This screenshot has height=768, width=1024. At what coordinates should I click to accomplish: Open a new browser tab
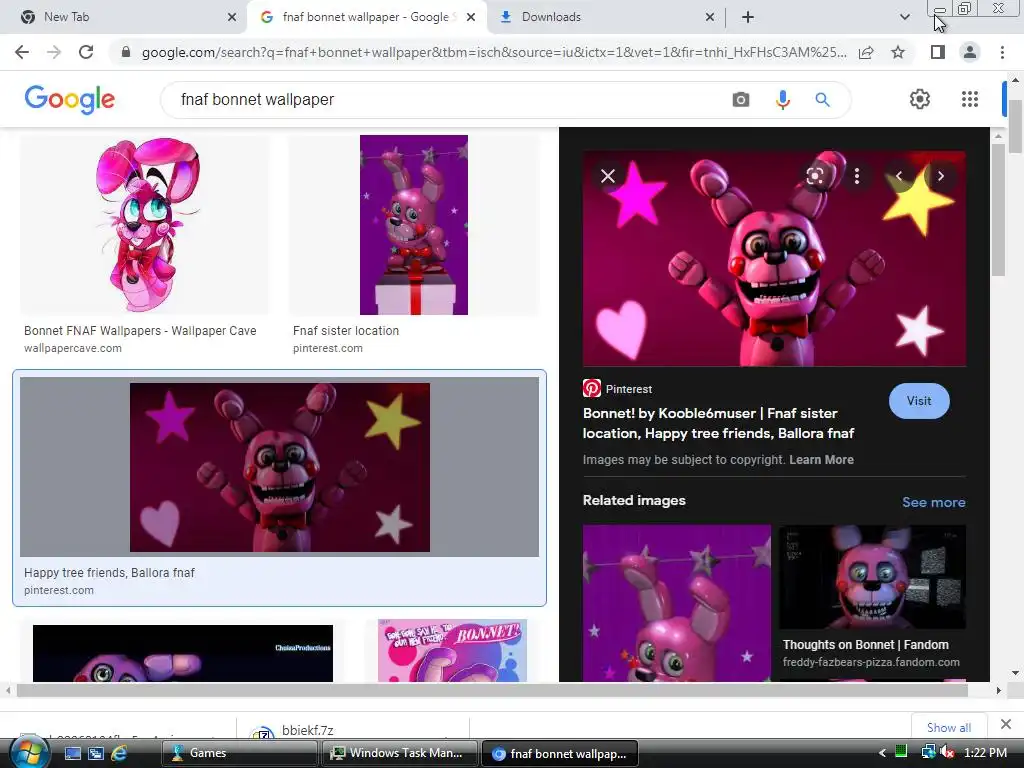pyautogui.click(x=748, y=17)
